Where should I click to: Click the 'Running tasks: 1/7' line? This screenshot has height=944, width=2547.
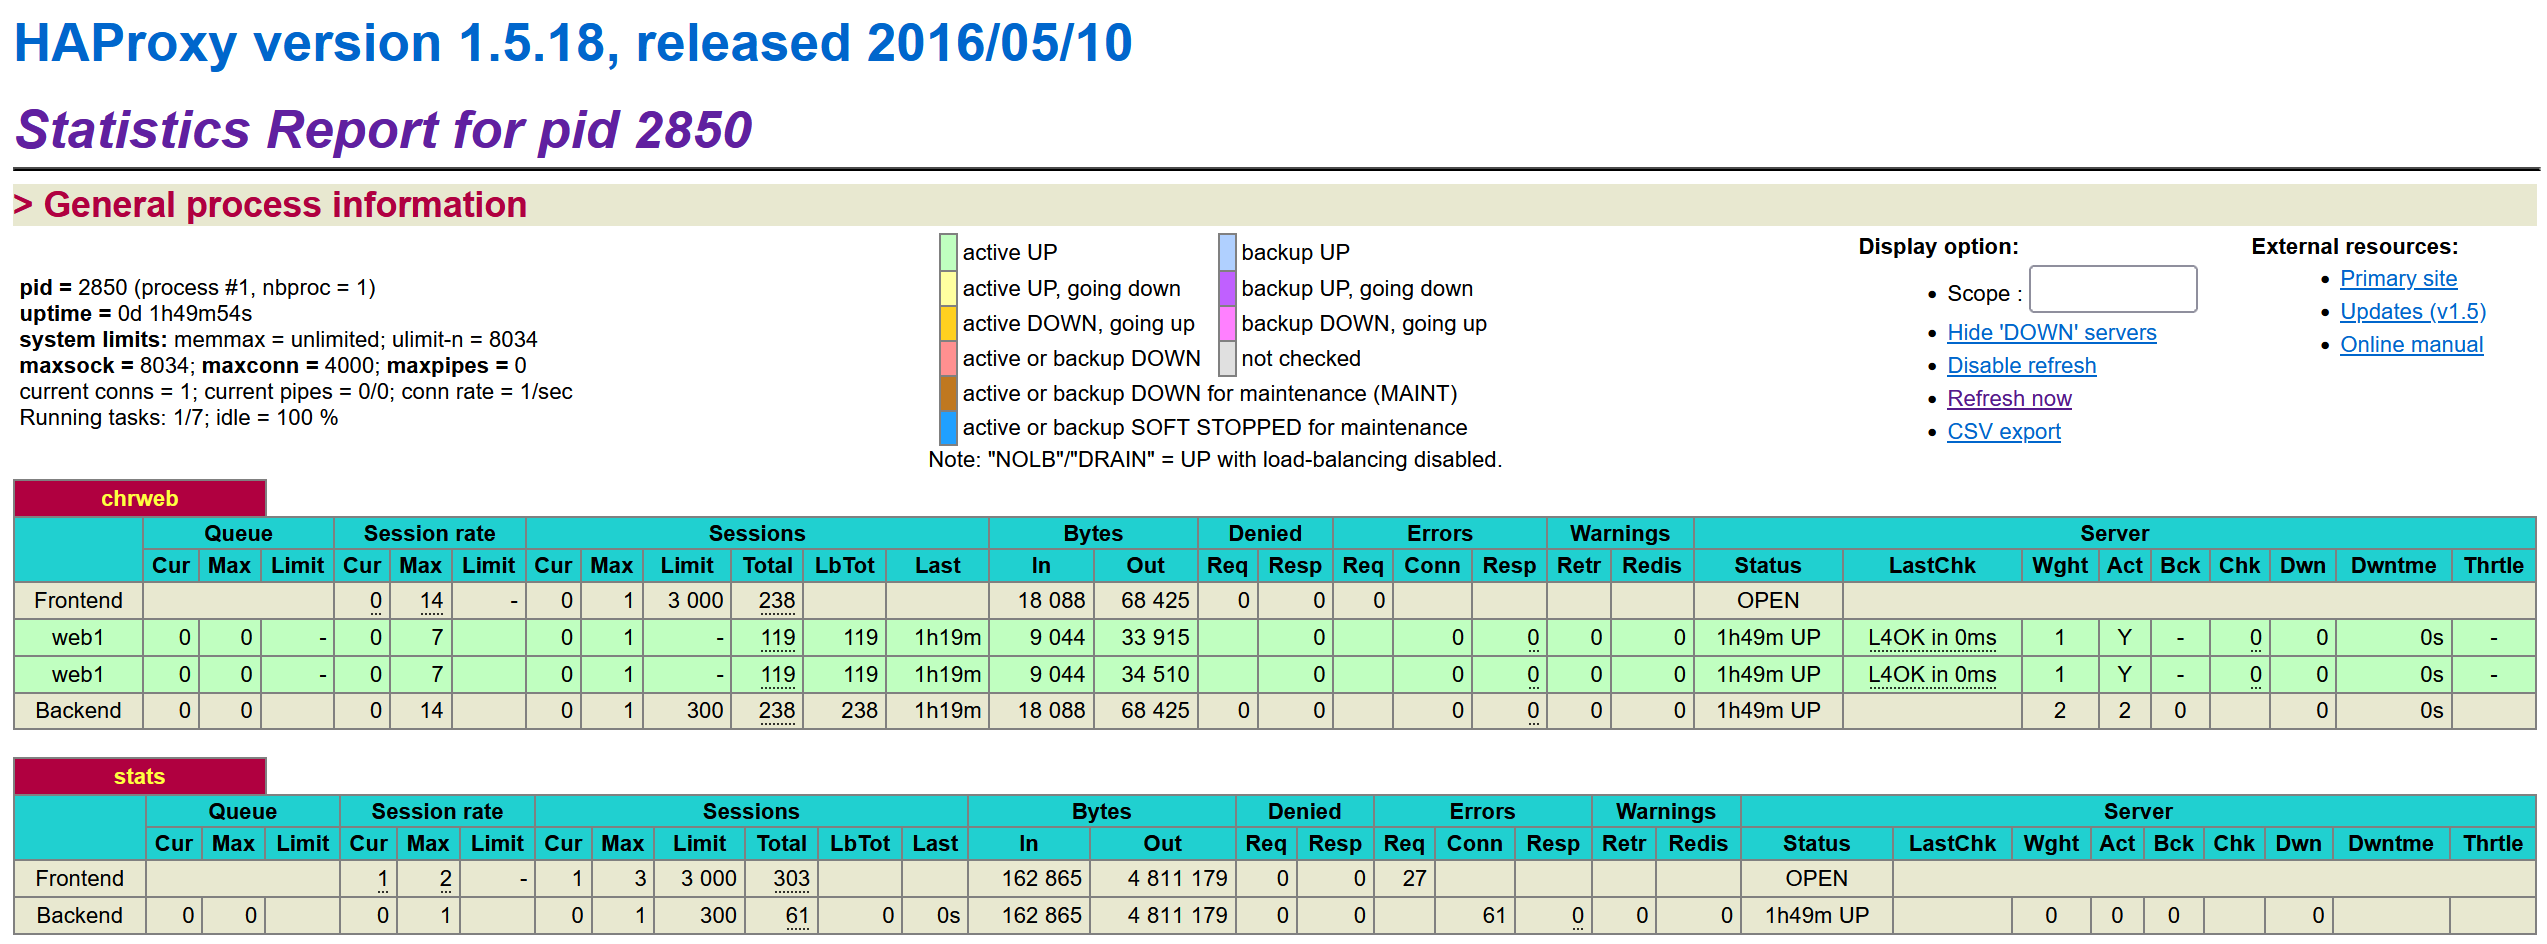[179, 418]
